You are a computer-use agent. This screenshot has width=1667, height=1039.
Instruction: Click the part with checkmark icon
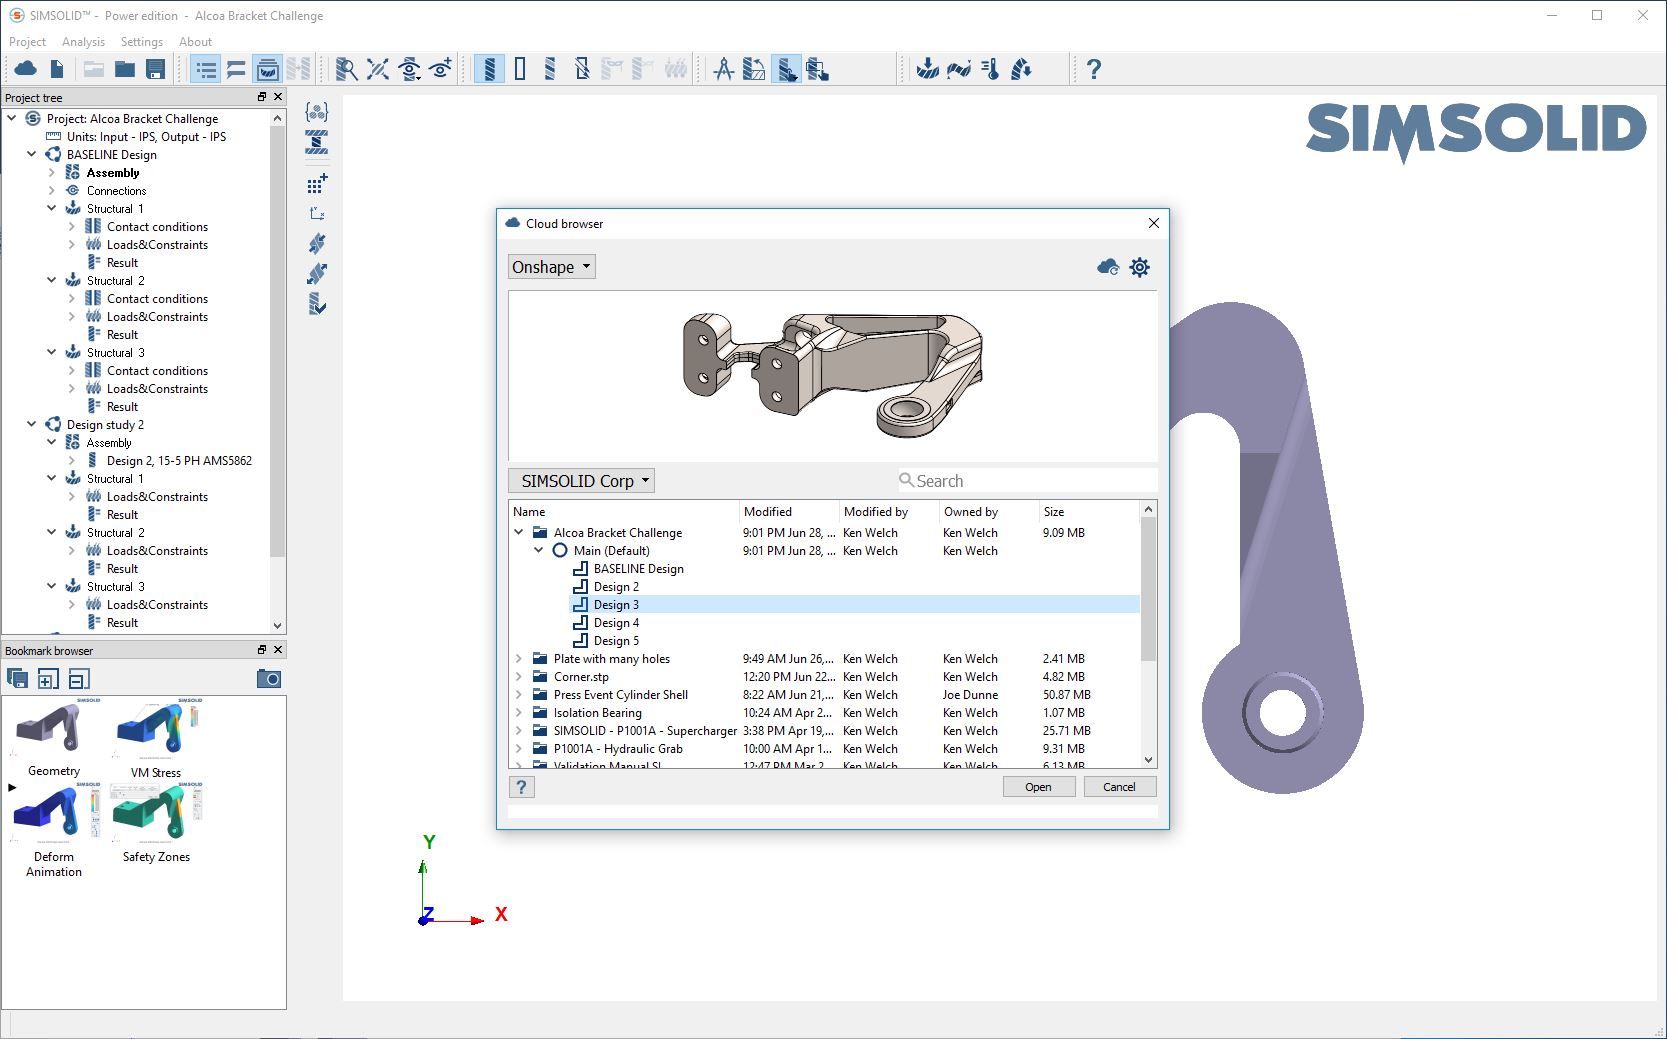317,304
